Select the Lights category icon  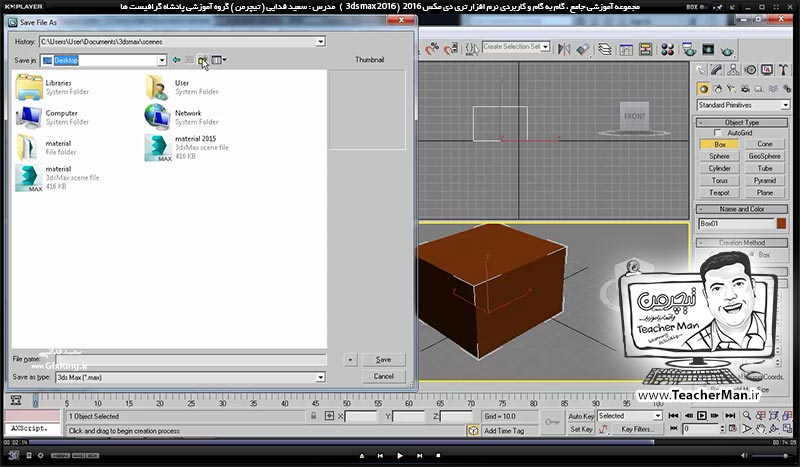coord(732,89)
